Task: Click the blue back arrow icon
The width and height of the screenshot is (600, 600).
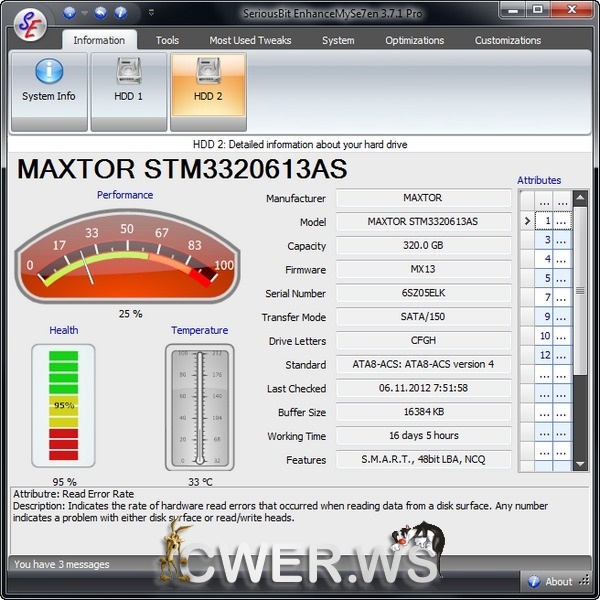Action: (101, 13)
